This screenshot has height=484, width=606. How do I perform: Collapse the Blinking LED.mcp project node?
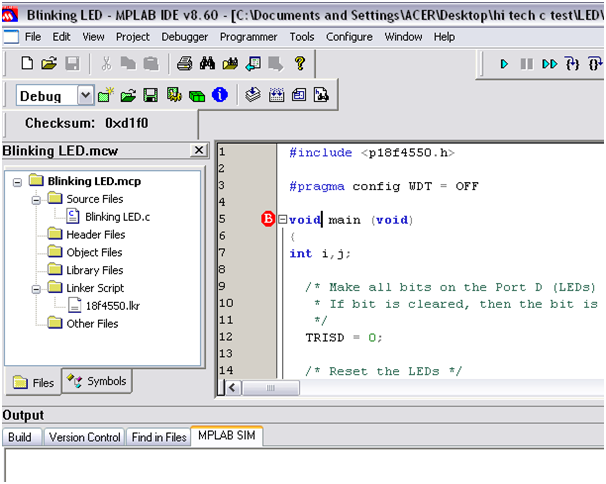click(17, 182)
